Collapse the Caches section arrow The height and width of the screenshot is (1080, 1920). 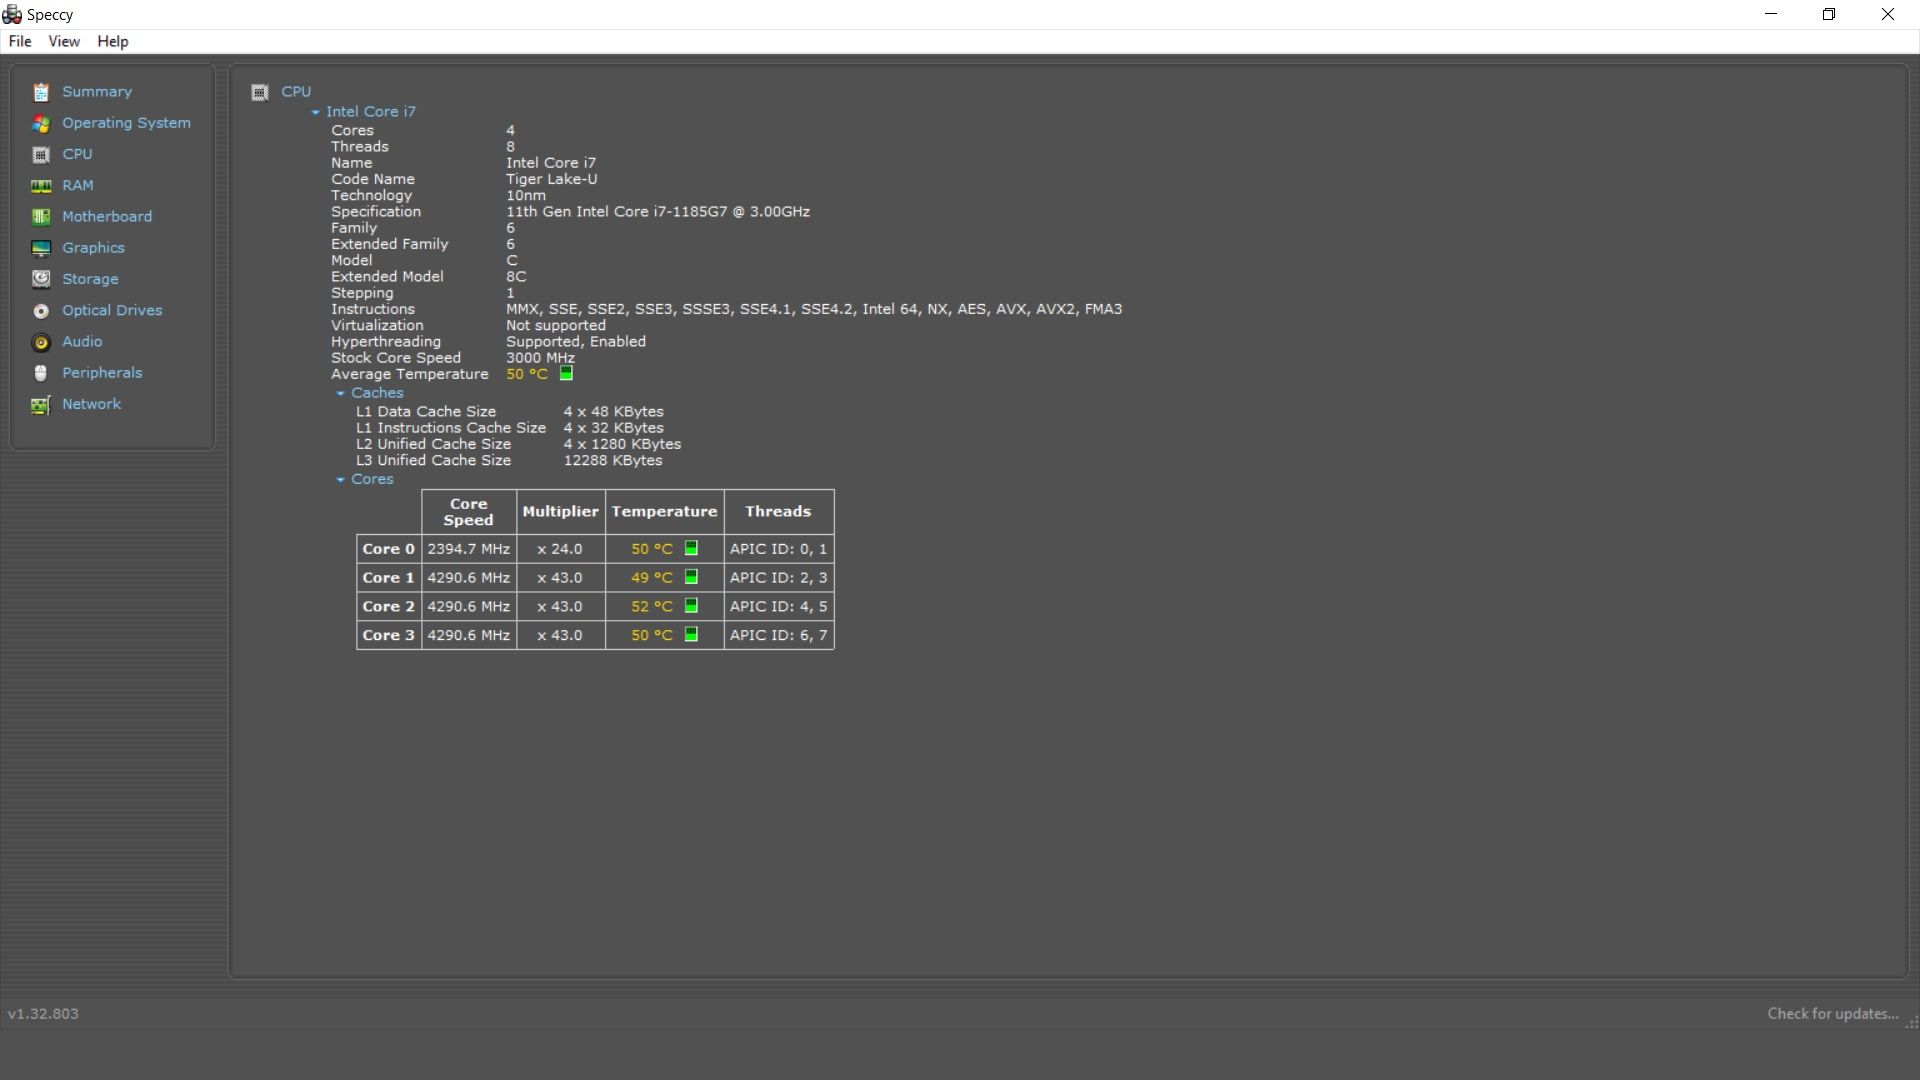(x=340, y=394)
